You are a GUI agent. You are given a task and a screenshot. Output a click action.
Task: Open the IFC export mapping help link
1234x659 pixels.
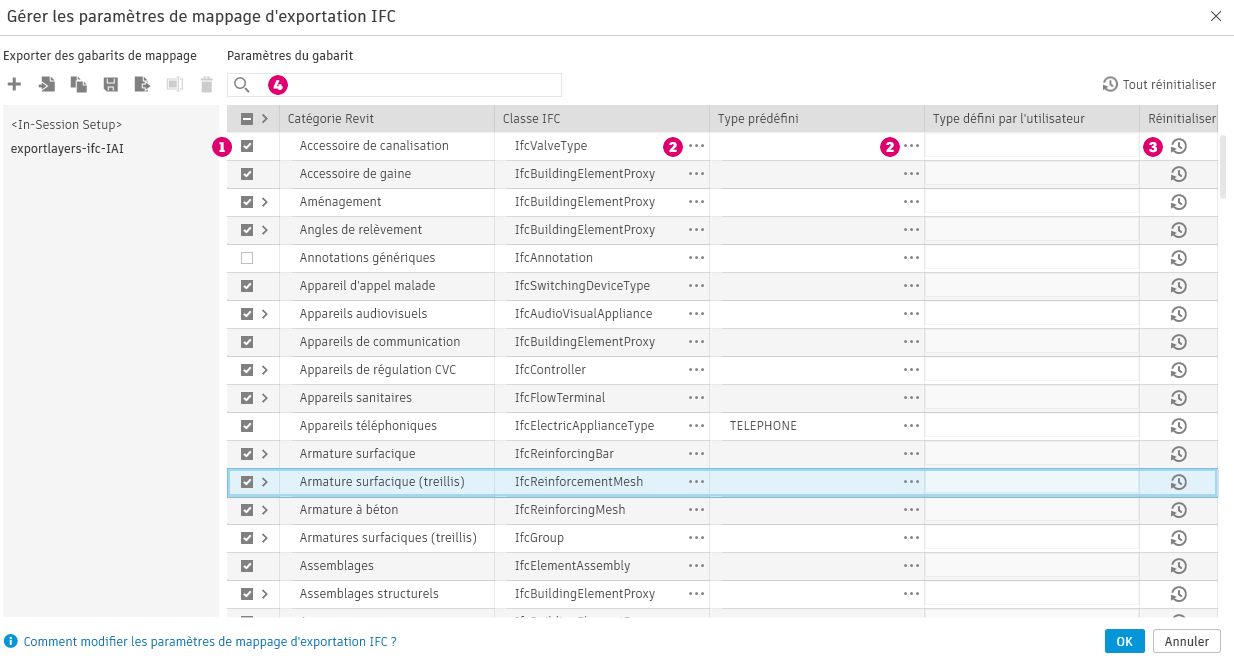click(210, 642)
